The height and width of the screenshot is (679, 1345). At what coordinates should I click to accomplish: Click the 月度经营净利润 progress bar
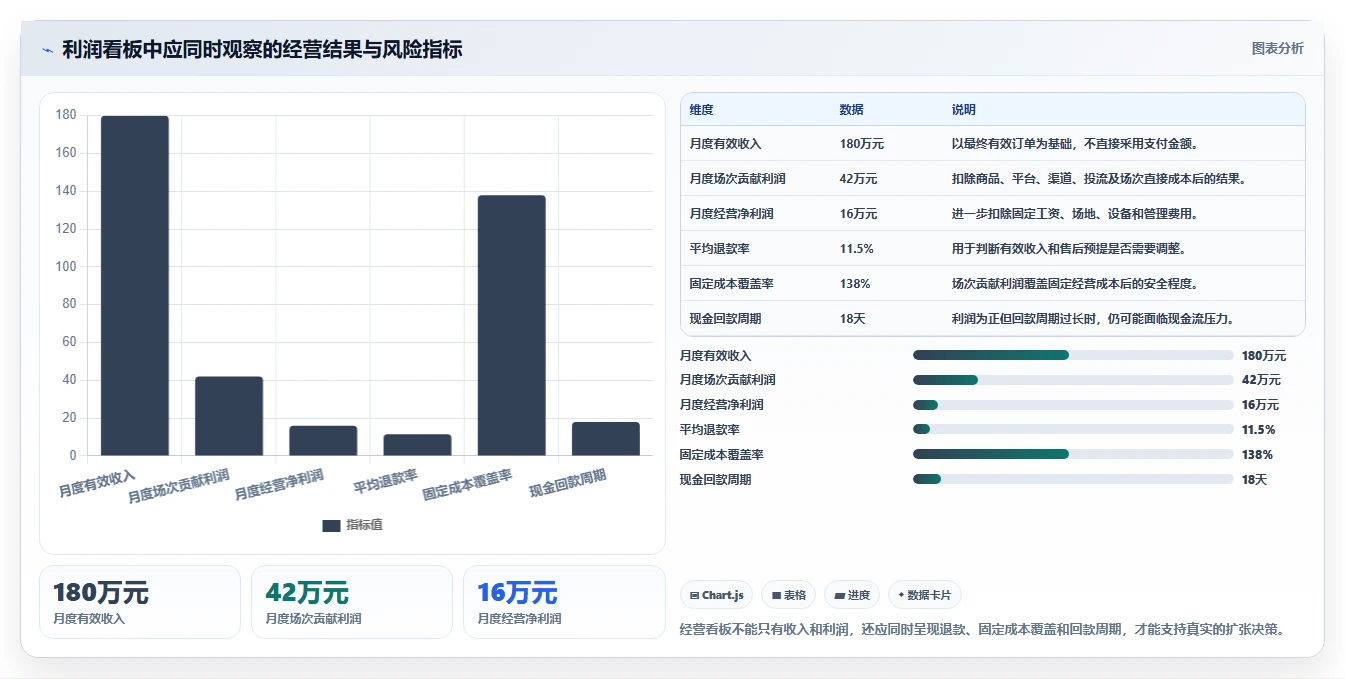click(x=1073, y=405)
